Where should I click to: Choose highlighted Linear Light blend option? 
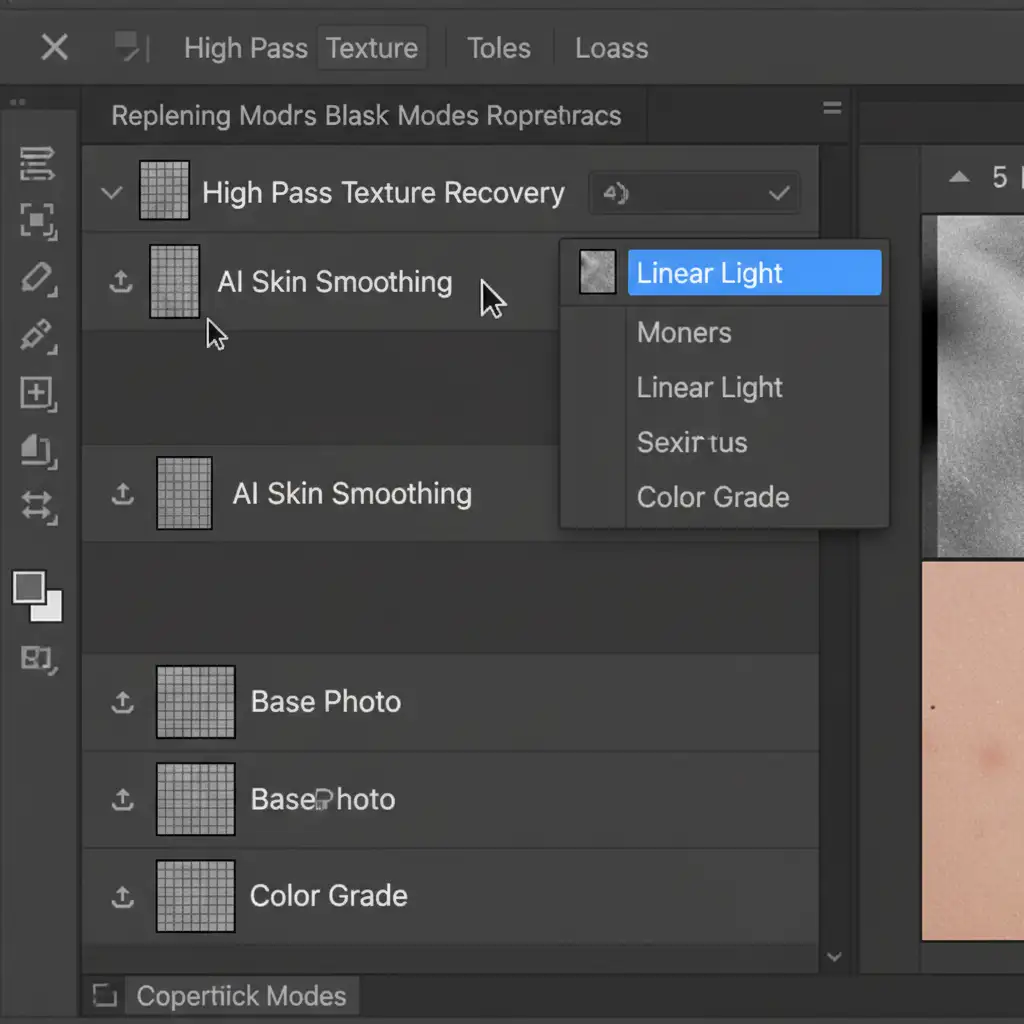tap(754, 274)
